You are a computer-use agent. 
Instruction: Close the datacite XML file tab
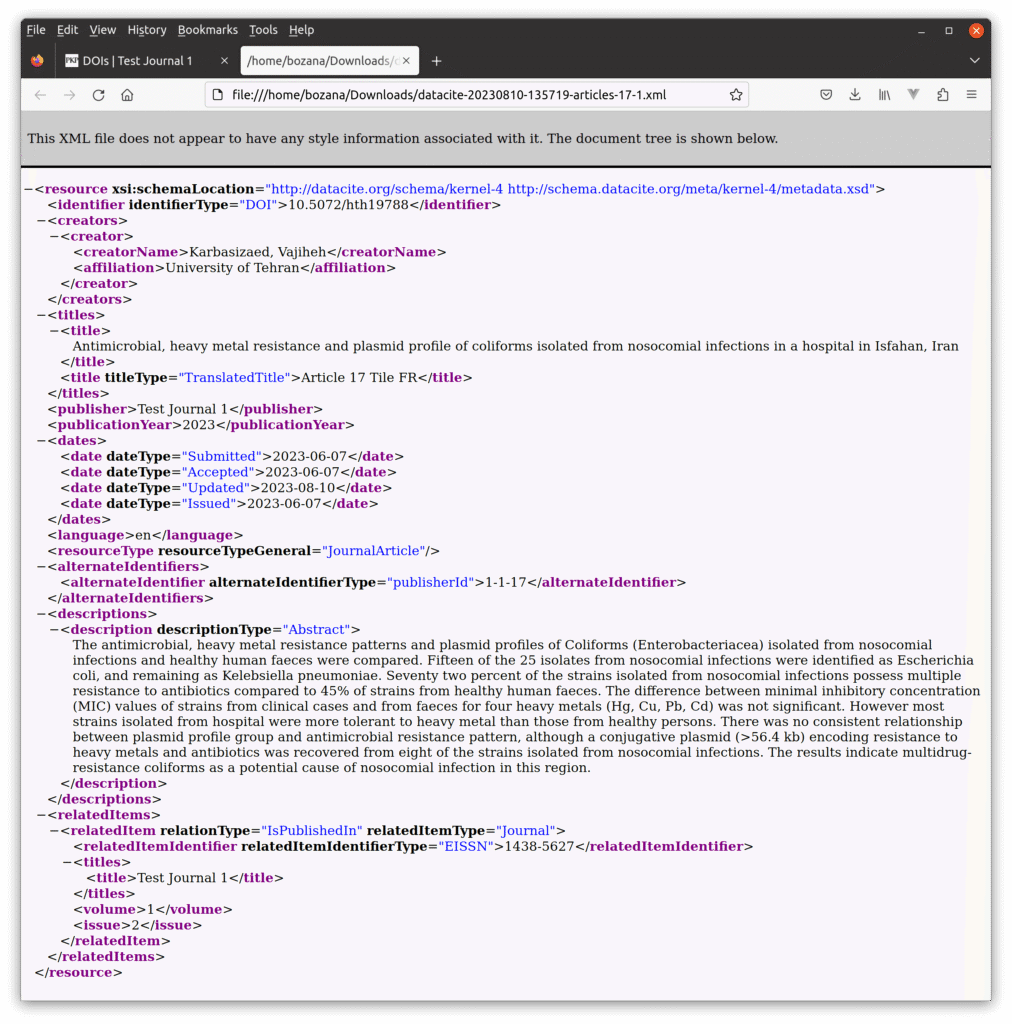406,61
